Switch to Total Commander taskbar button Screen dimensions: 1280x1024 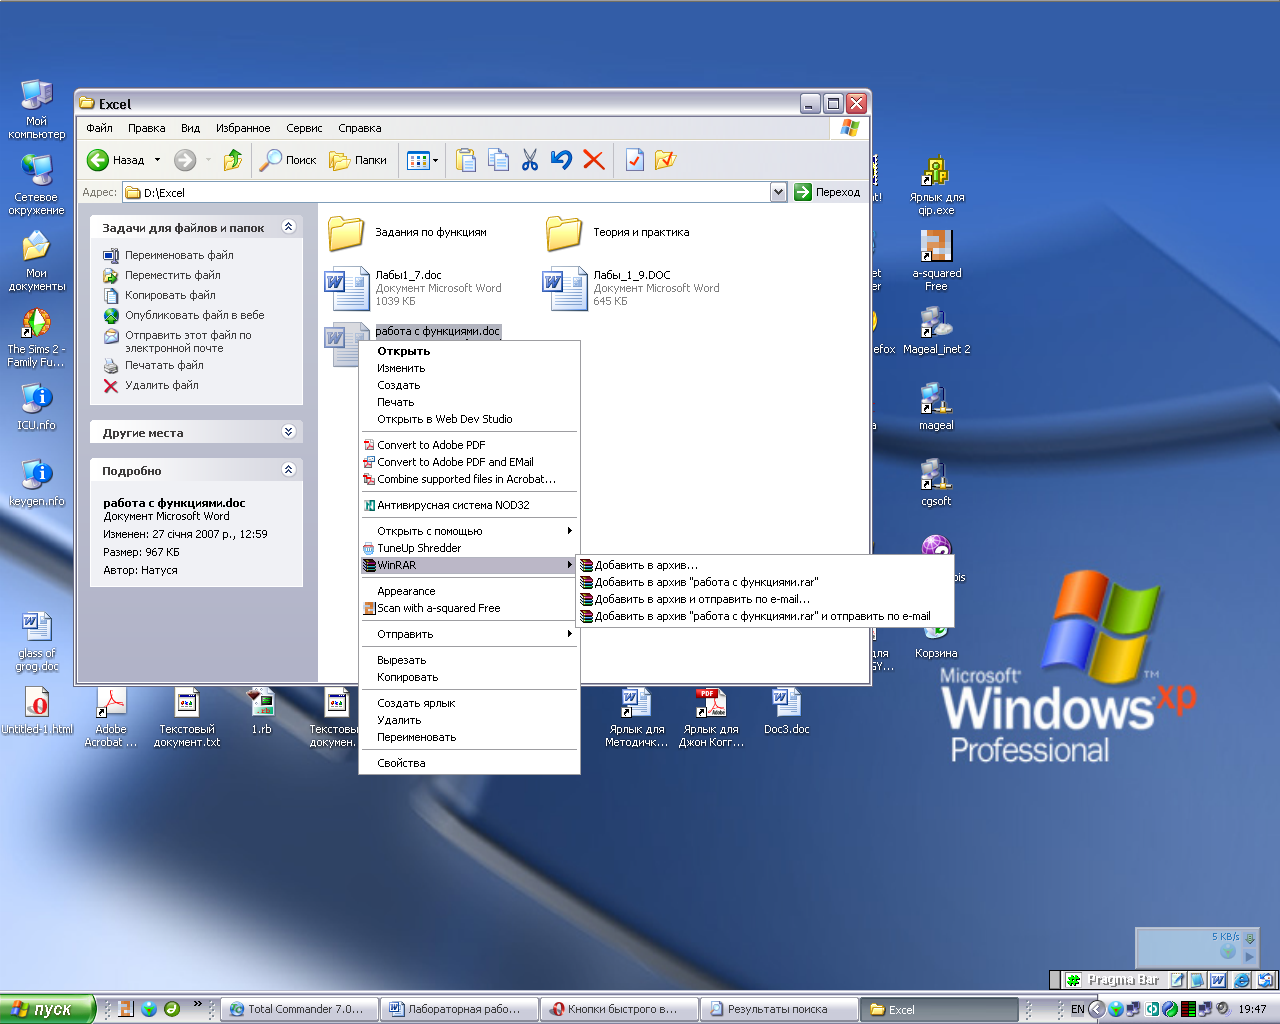(x=299, y=1009)
